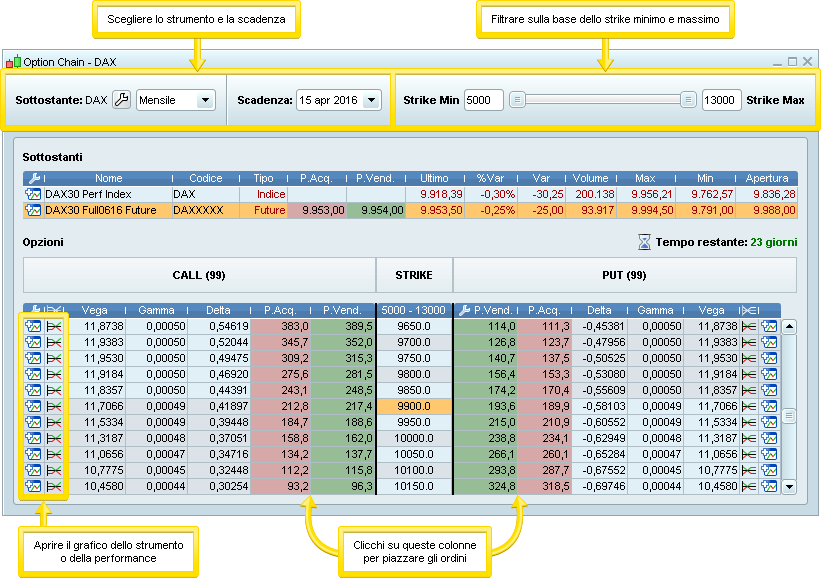This screenshot has width=821, height=578.
Task: Open call chart icon for strike 10100.0
Action: (x=33, y=470)
